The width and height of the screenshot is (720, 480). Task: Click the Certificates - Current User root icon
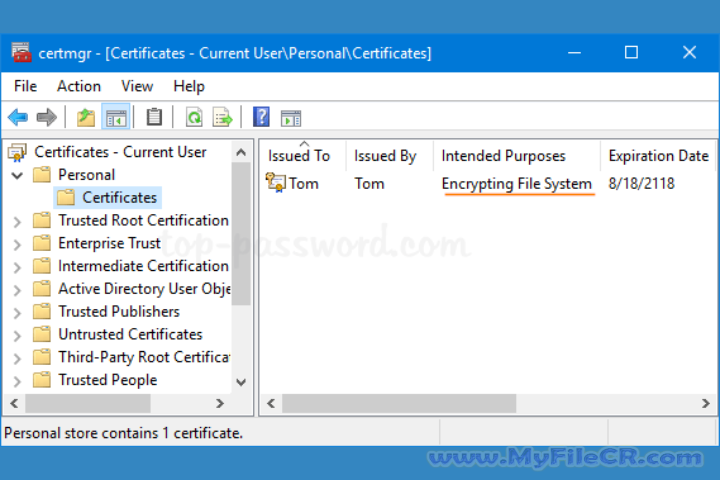17,152
